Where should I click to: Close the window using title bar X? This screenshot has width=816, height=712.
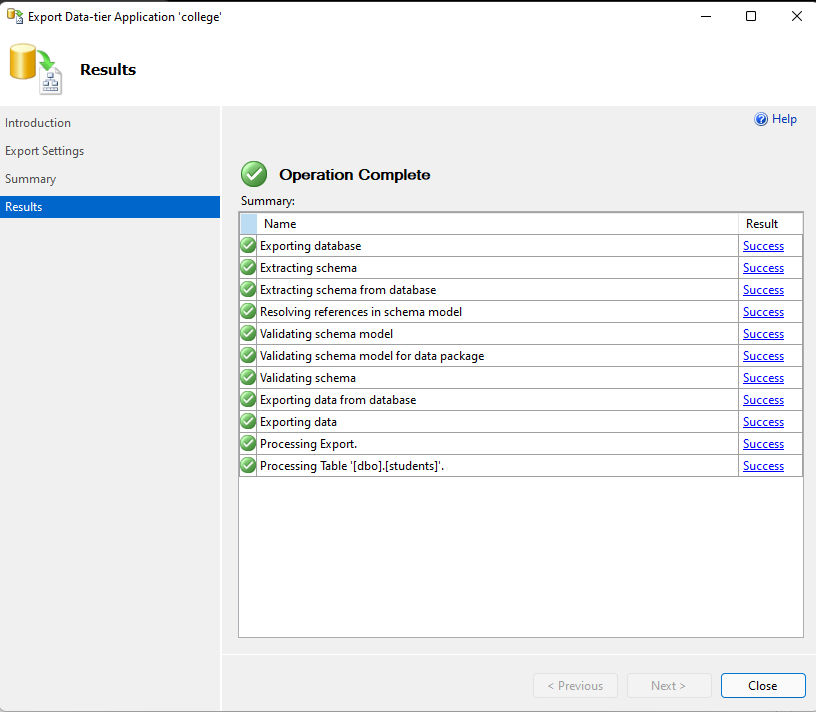pyautogui.click(x=796, y=16)
